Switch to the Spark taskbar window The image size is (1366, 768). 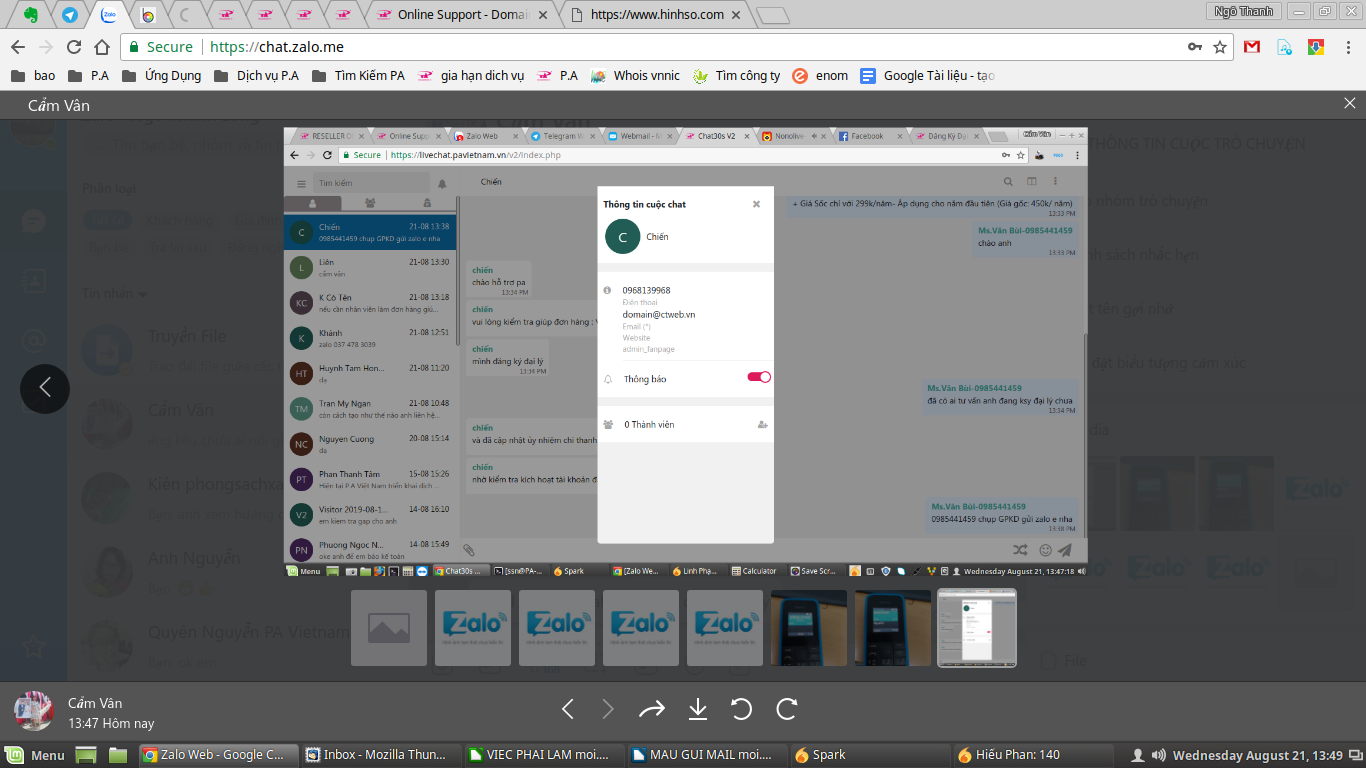pos(869,755)
